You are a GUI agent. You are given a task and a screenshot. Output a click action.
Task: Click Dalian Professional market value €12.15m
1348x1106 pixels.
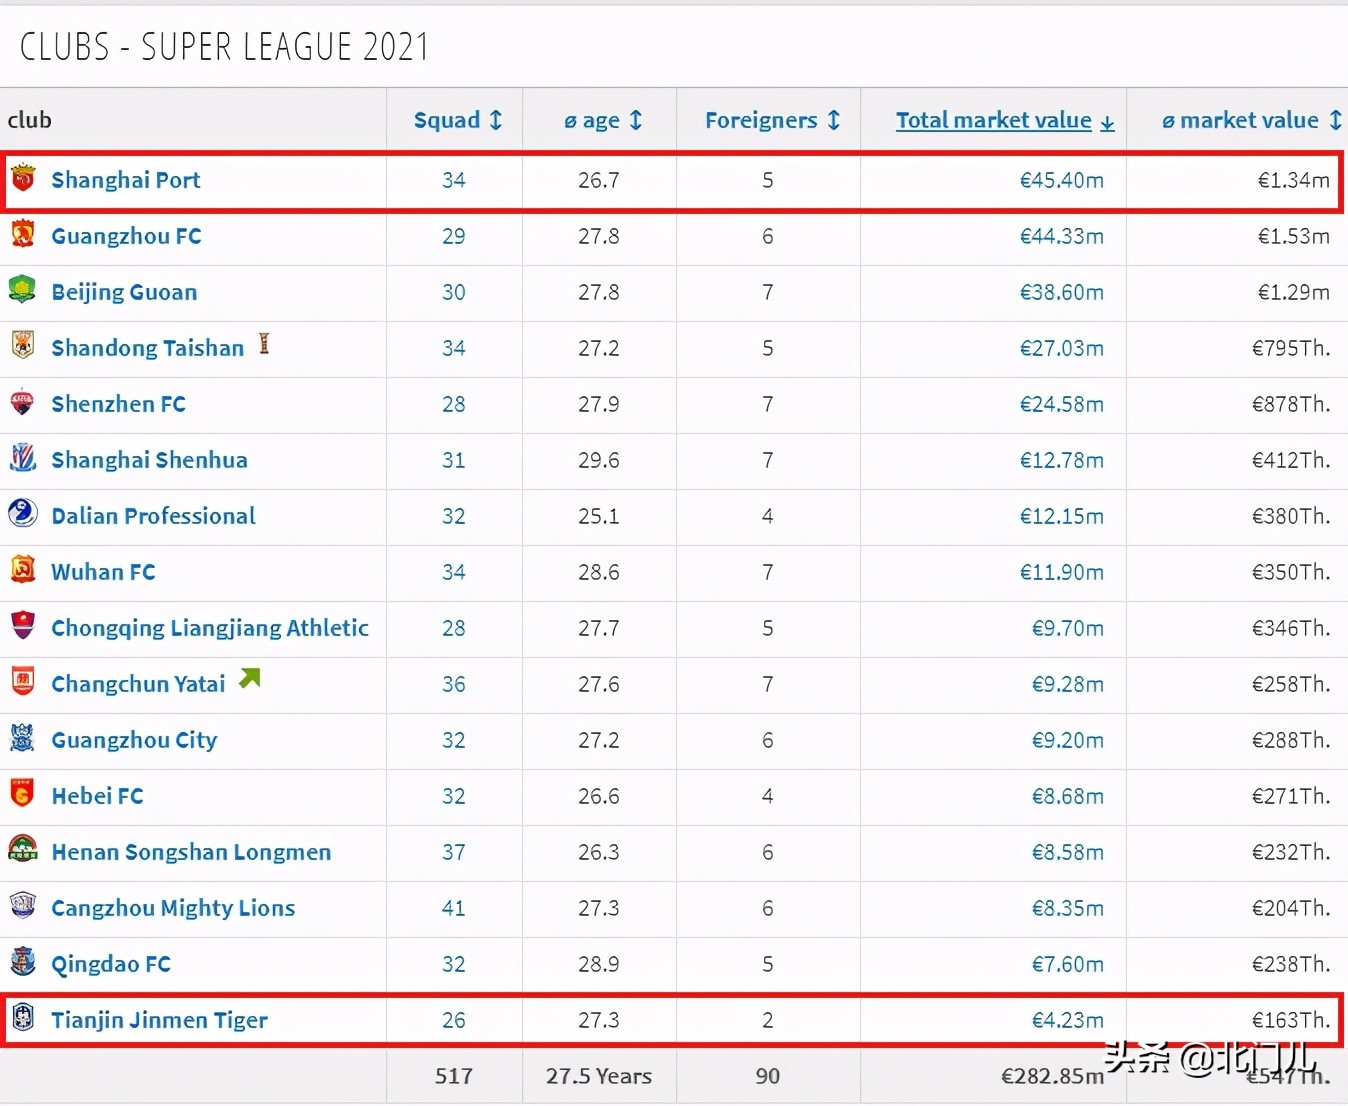tap(1062, 516)
